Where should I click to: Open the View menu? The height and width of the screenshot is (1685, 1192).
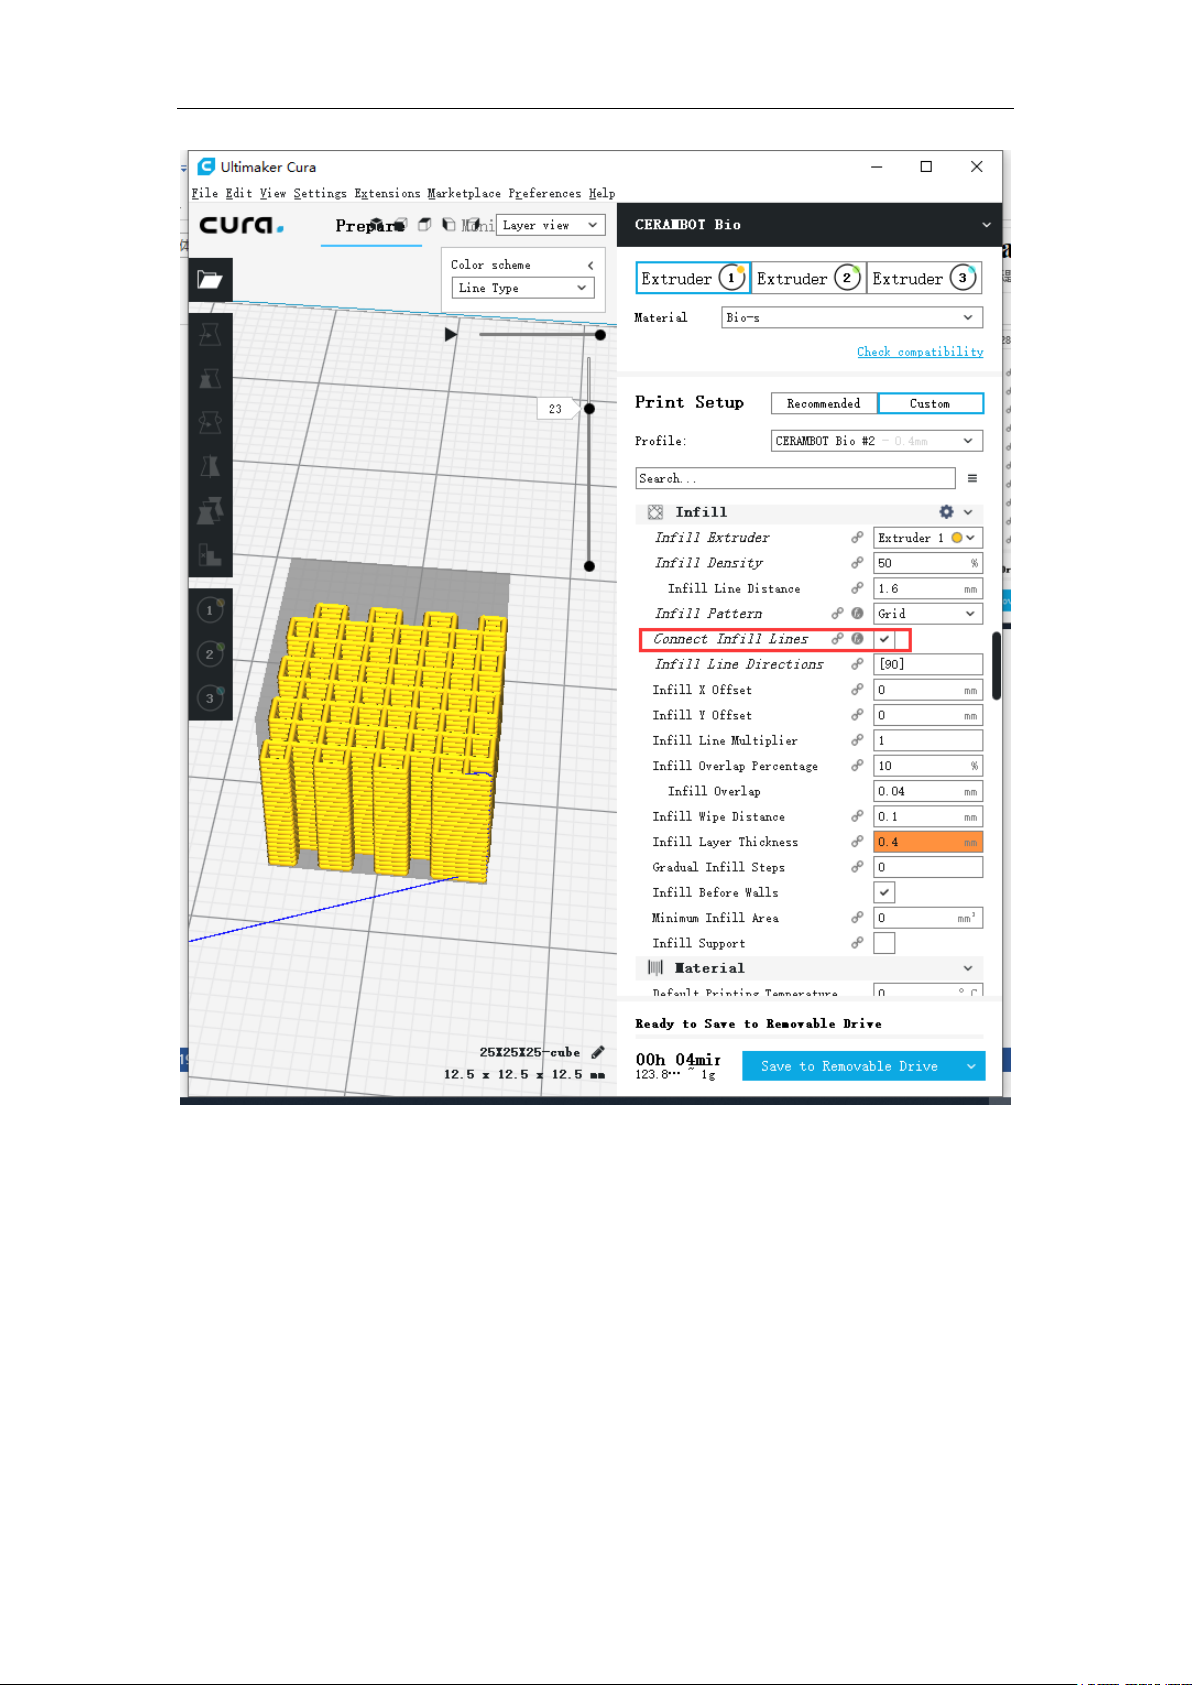[x=273, y=193]
